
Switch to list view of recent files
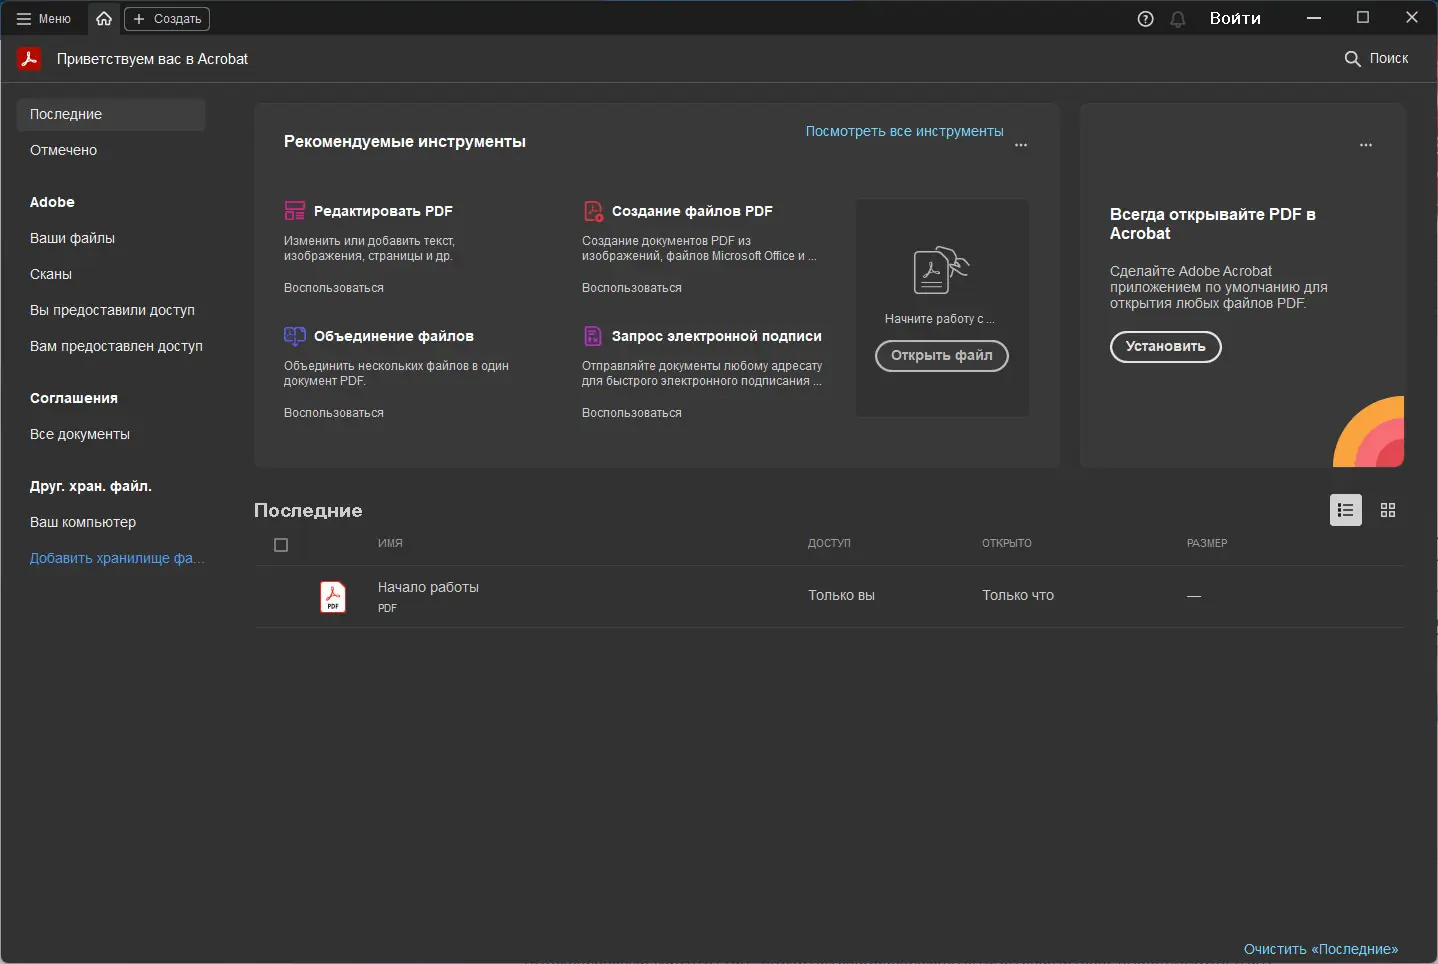1346,510
